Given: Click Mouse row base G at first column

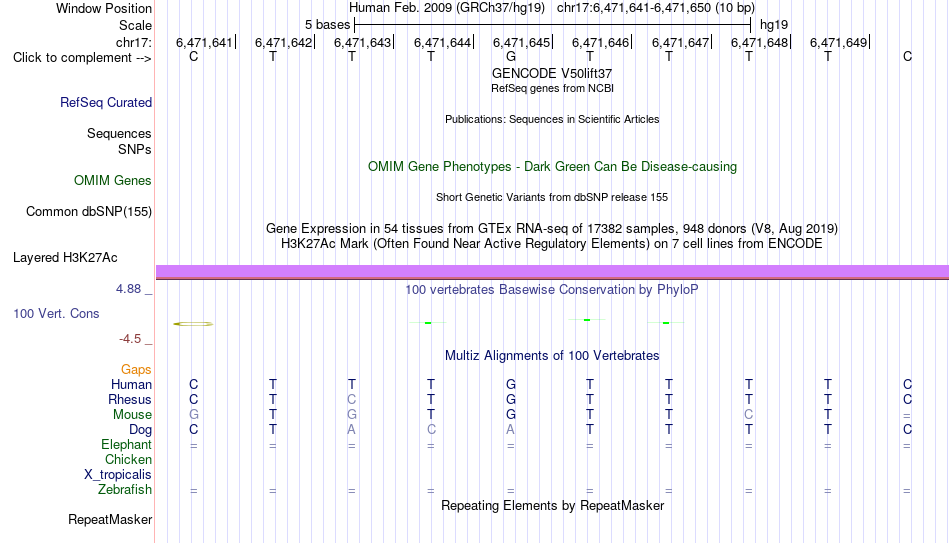Looking at the screenshot, I should point(194,415).
